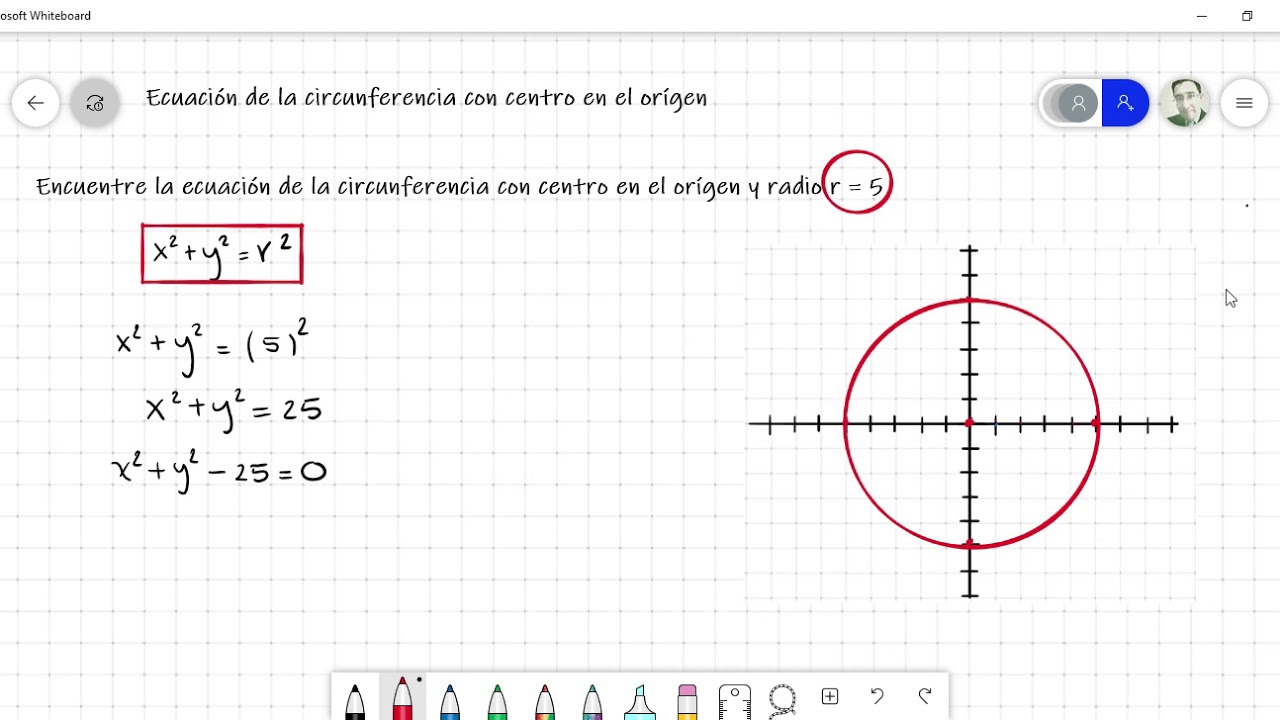Redo the last action
The width and height of the screenshot is (1280, 720).
(925, 696)
